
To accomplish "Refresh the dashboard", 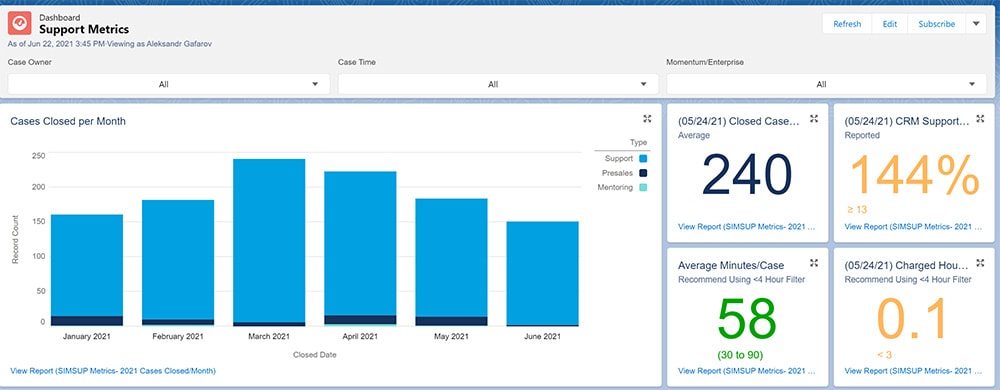I will [x=847, y=24].
